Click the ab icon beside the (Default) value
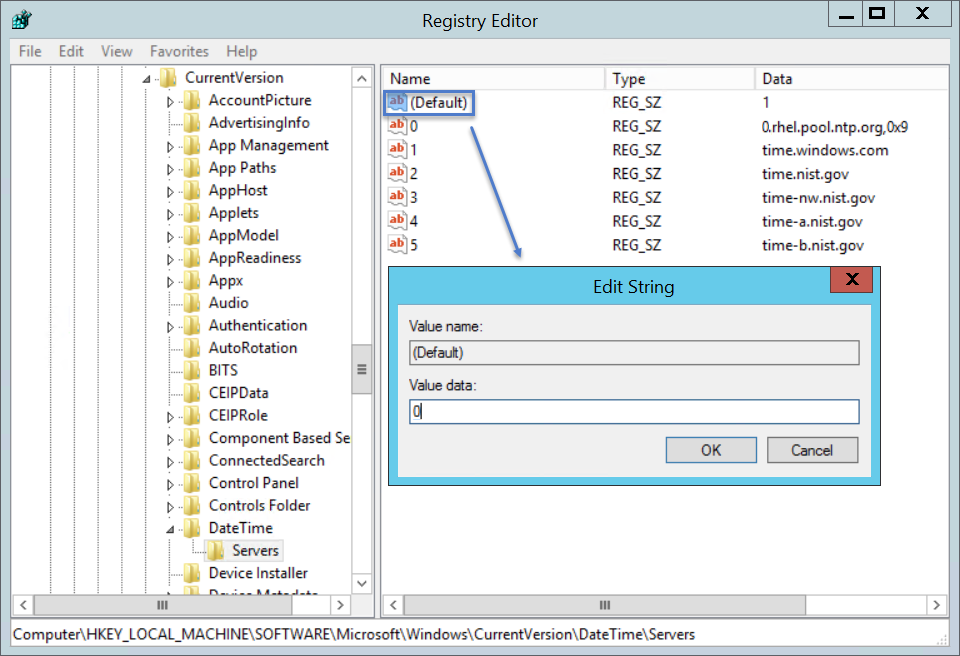 [x=398, y=102]
